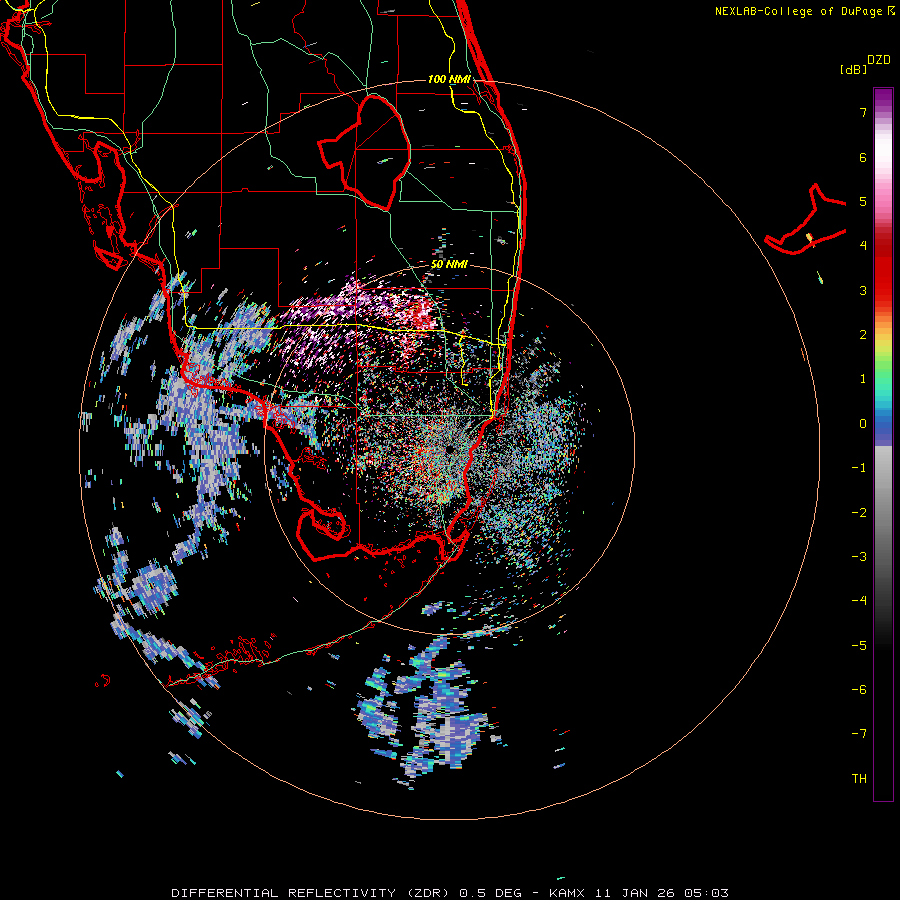Click the -3 value on color scale
The width and height of the screenshot is (900, 900).
pyautogui.click(x=859, y=557)
